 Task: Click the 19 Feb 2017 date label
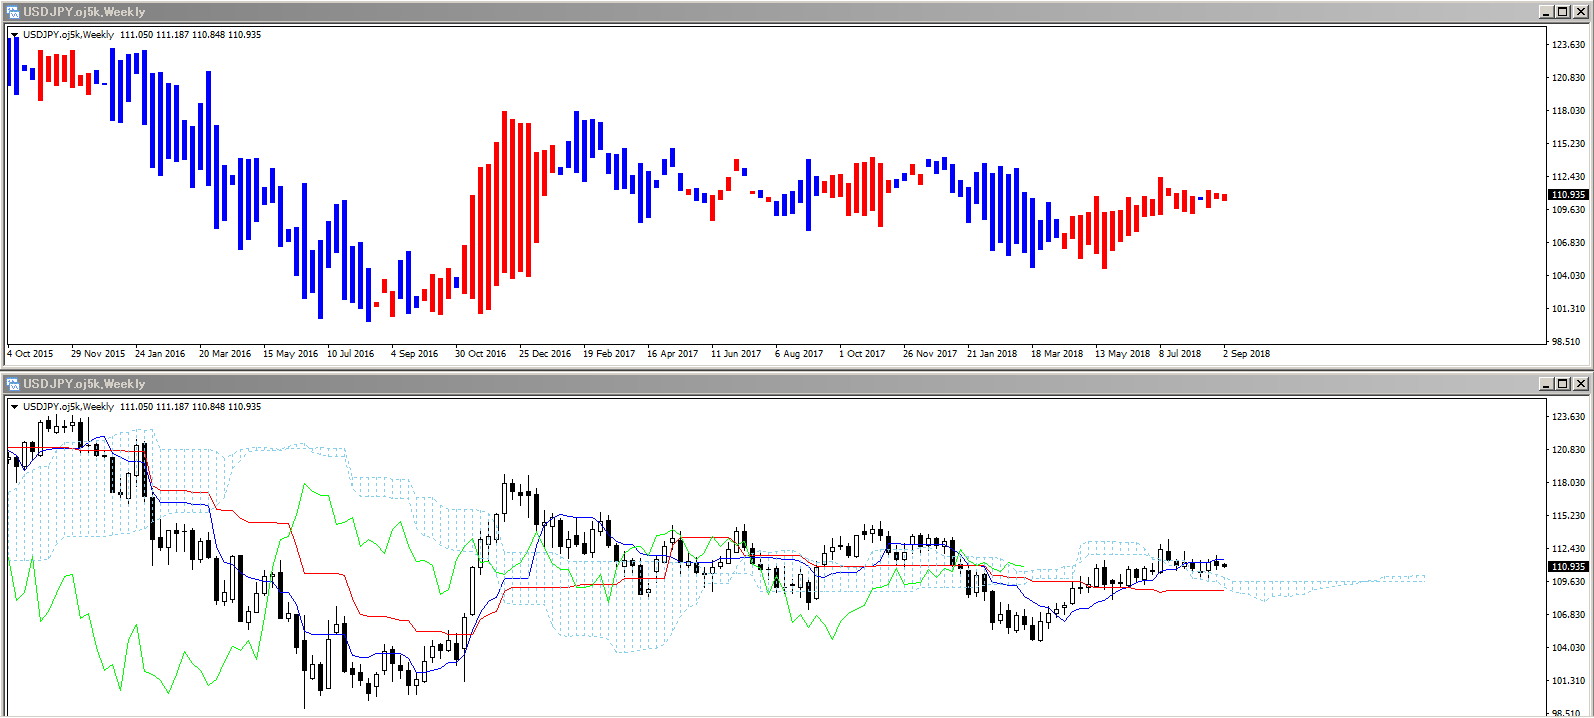(x=609, y=354)
